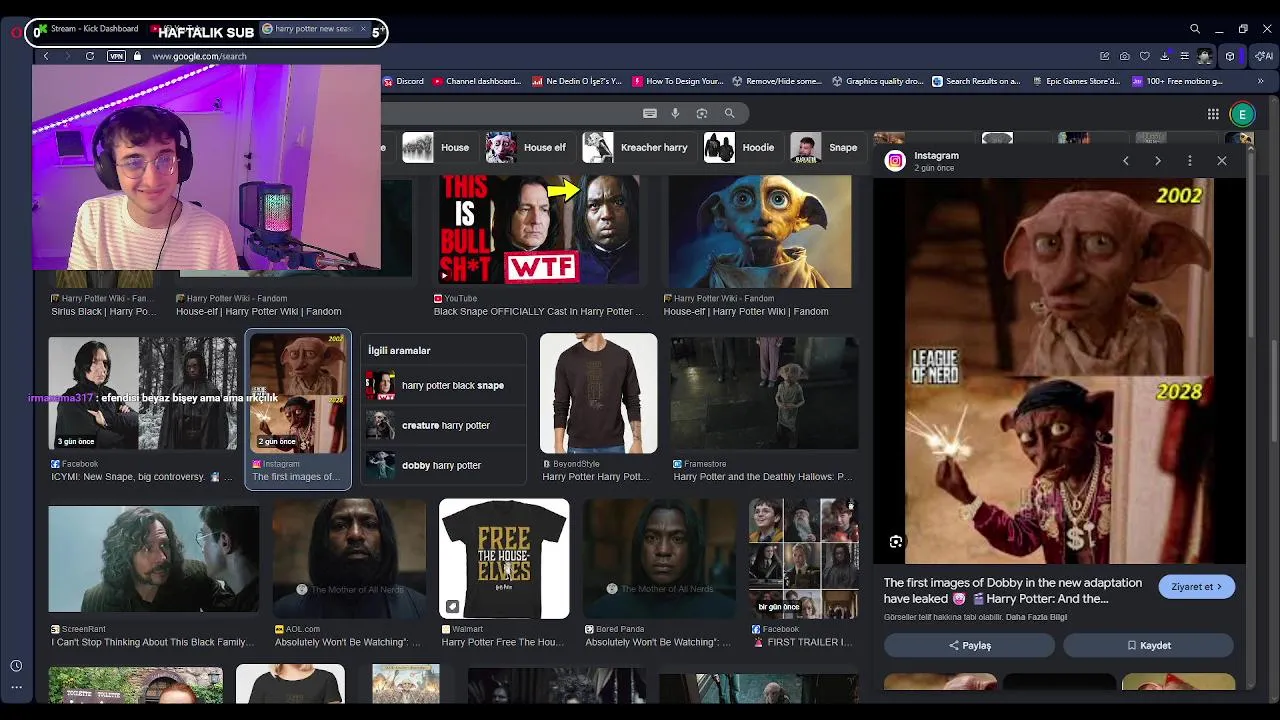1280x720 pixels.
Task: Open the Daha Fazla Bilgi link
Action: click(1036, 617)
